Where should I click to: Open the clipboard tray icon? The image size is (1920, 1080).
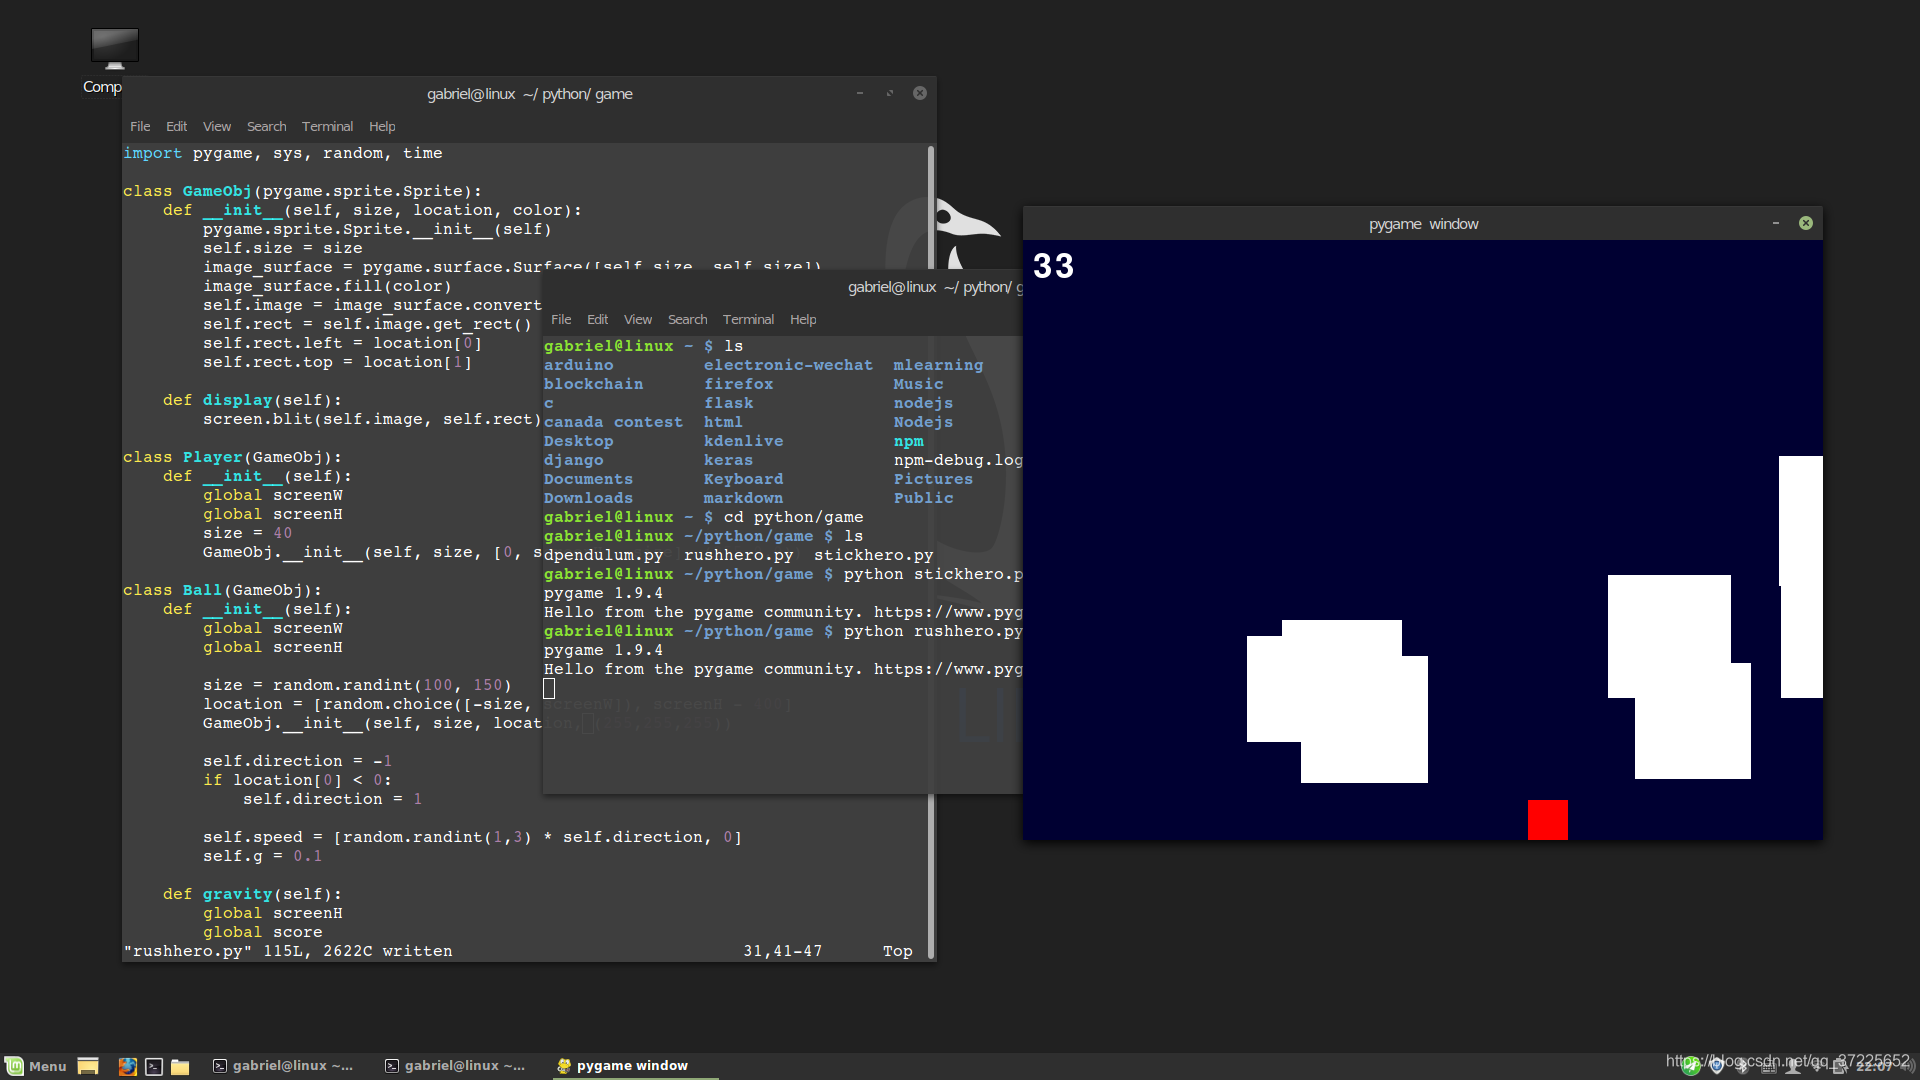click(1839, 1066)
